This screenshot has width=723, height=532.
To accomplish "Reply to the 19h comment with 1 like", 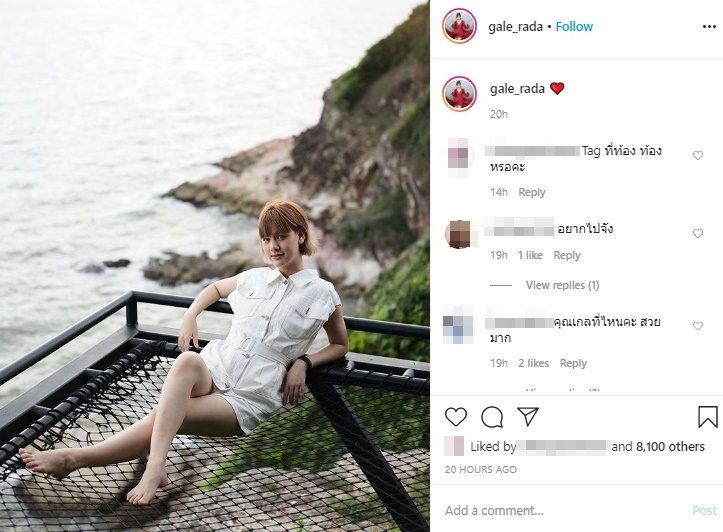I will click(x=567, y=255).
